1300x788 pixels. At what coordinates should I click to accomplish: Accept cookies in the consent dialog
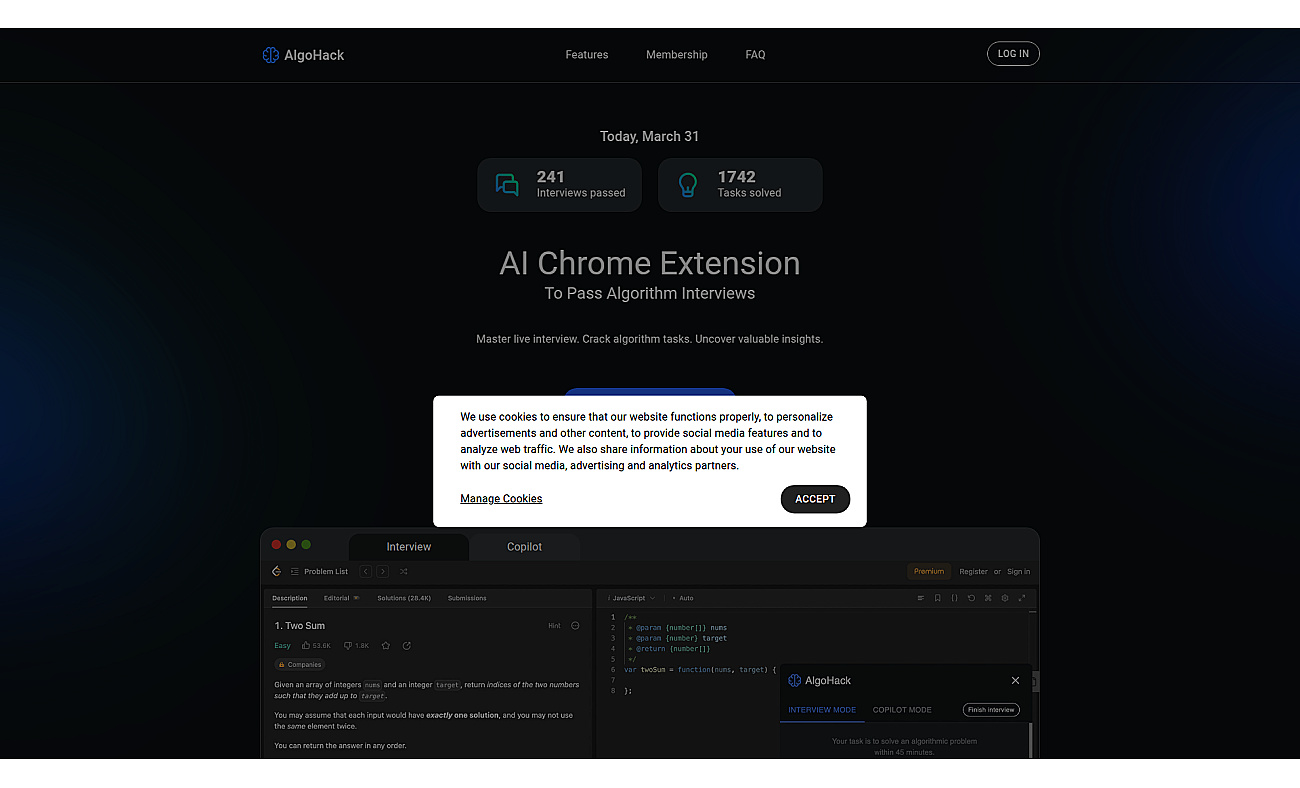(x=815, y=499)
